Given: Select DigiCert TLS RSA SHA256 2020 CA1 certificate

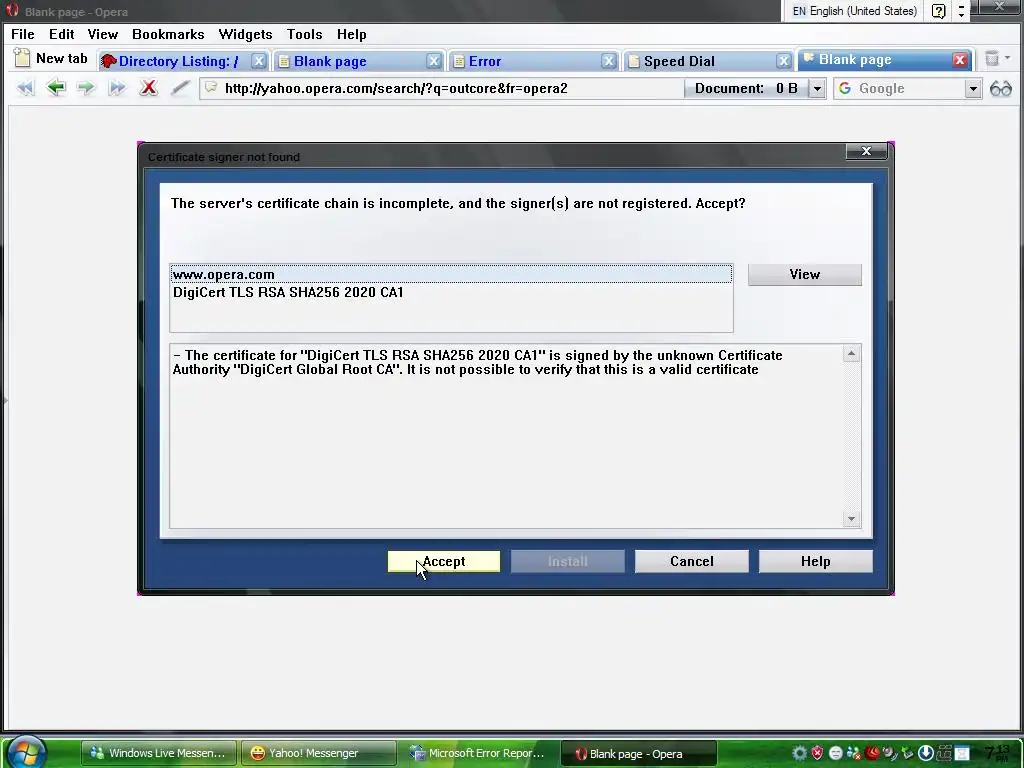Looking at the screenshot, I should [x=451, y=292].
